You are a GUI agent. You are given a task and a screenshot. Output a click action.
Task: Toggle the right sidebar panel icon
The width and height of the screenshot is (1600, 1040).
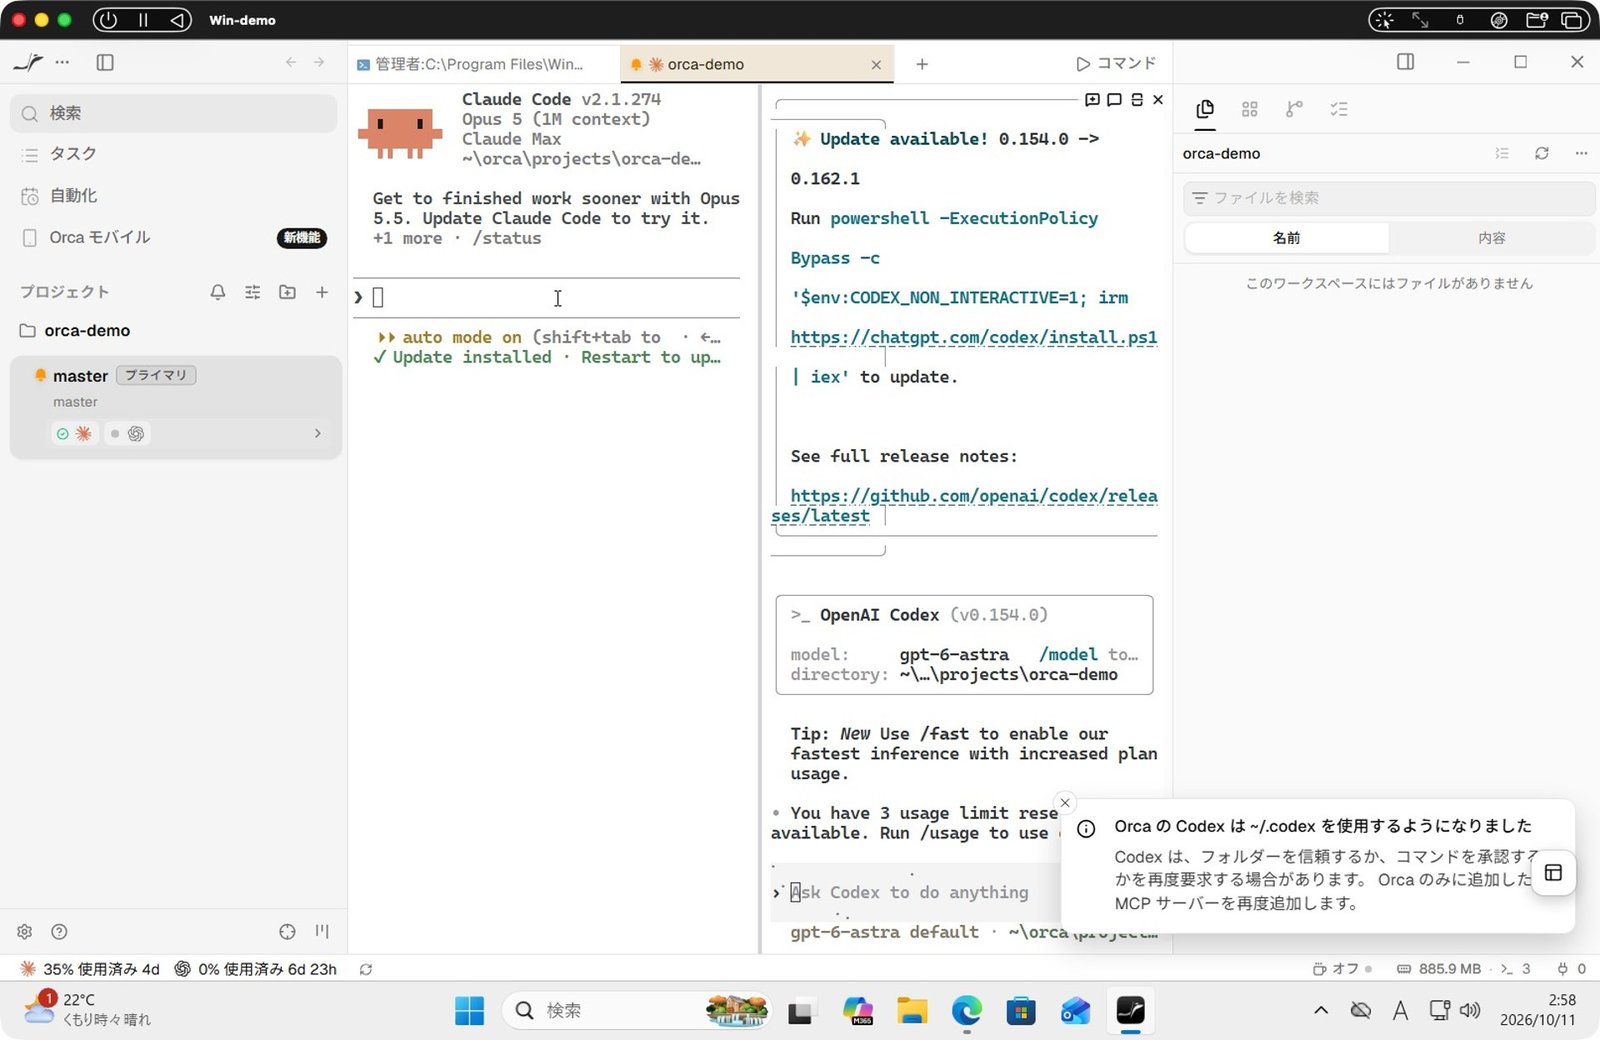click(x=1405, y=62)
